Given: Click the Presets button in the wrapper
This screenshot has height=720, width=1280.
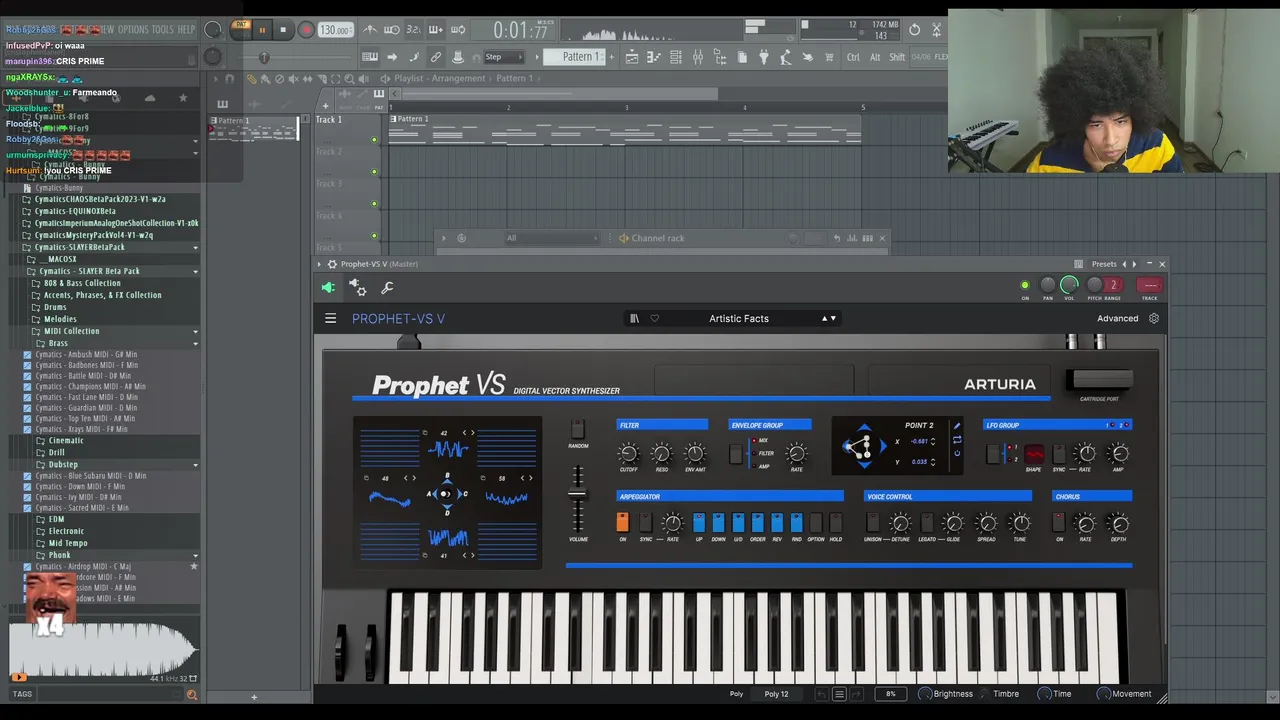Looking at the screenshot, I should 1104,264.
